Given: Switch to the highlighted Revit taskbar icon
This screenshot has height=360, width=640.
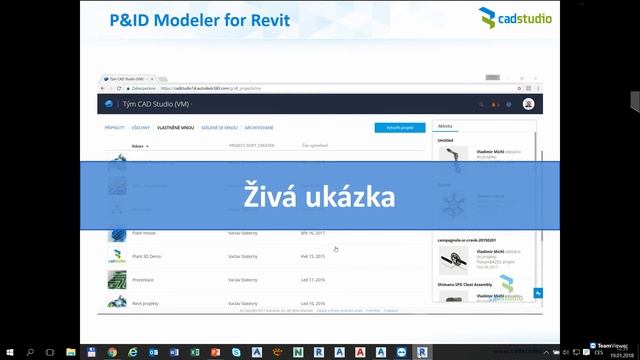Looking at the screenshot, I should tap(422, 352).
